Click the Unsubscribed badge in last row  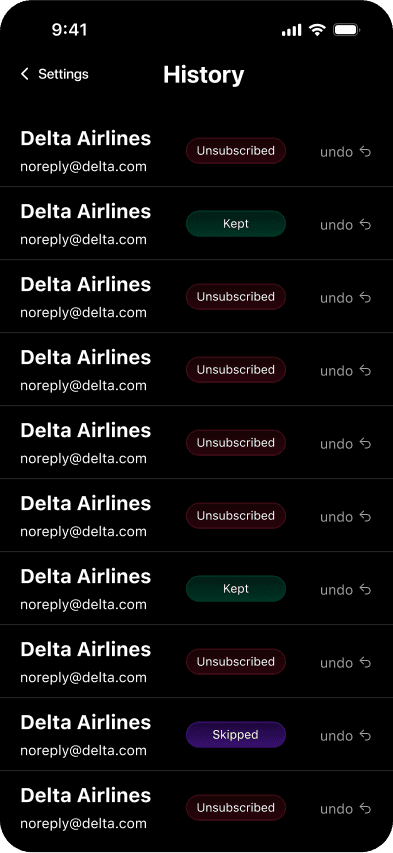tap(236, 808)
